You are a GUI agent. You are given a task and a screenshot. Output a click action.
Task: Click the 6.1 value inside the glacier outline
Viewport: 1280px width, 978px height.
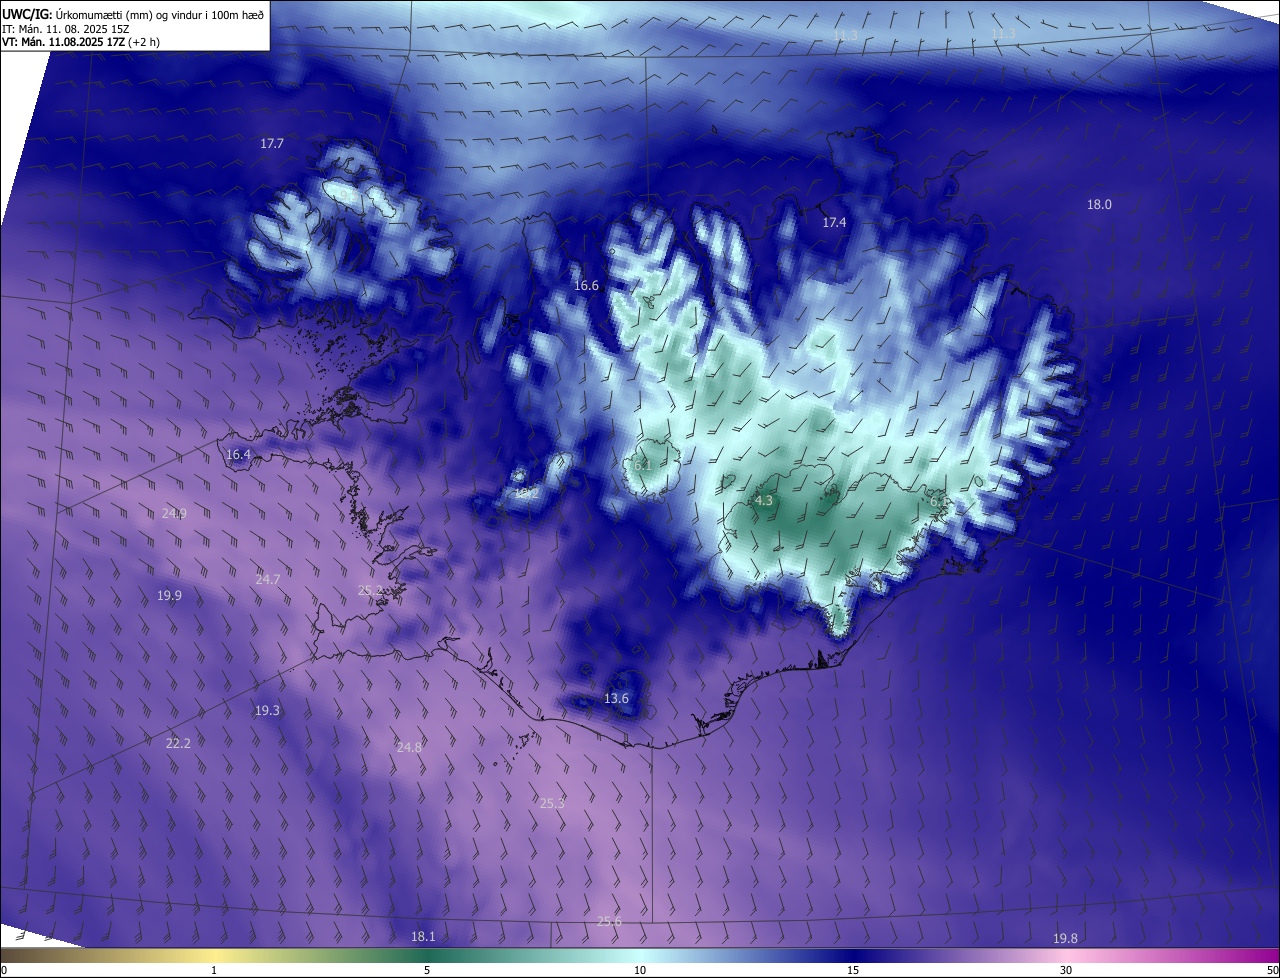pos(643,466)
